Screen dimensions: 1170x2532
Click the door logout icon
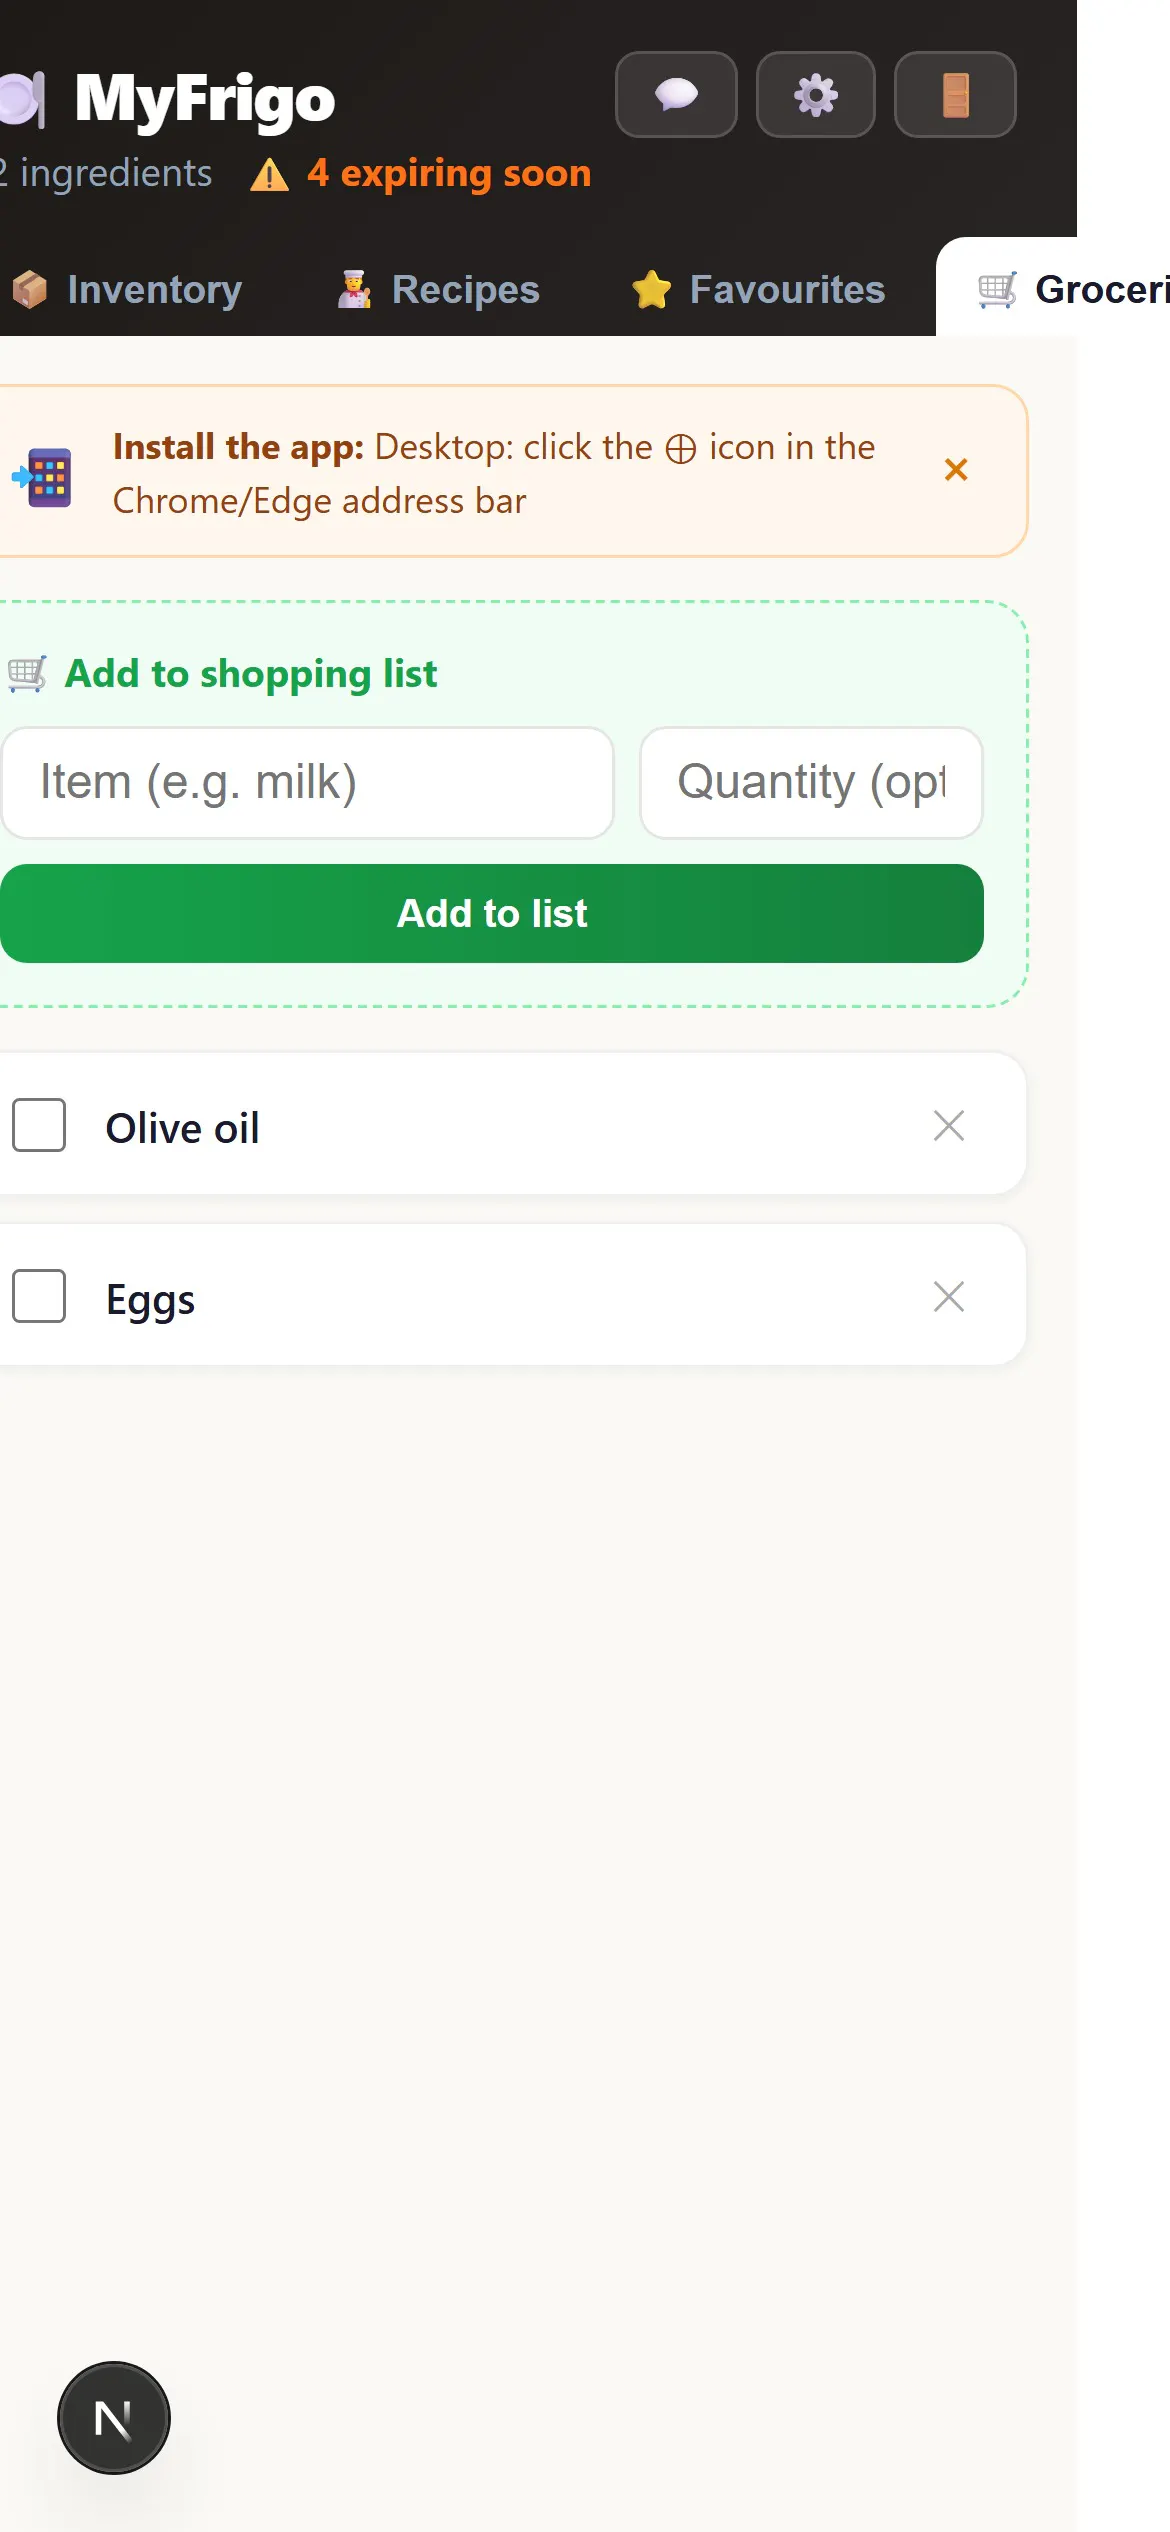[x=955, y=95]
